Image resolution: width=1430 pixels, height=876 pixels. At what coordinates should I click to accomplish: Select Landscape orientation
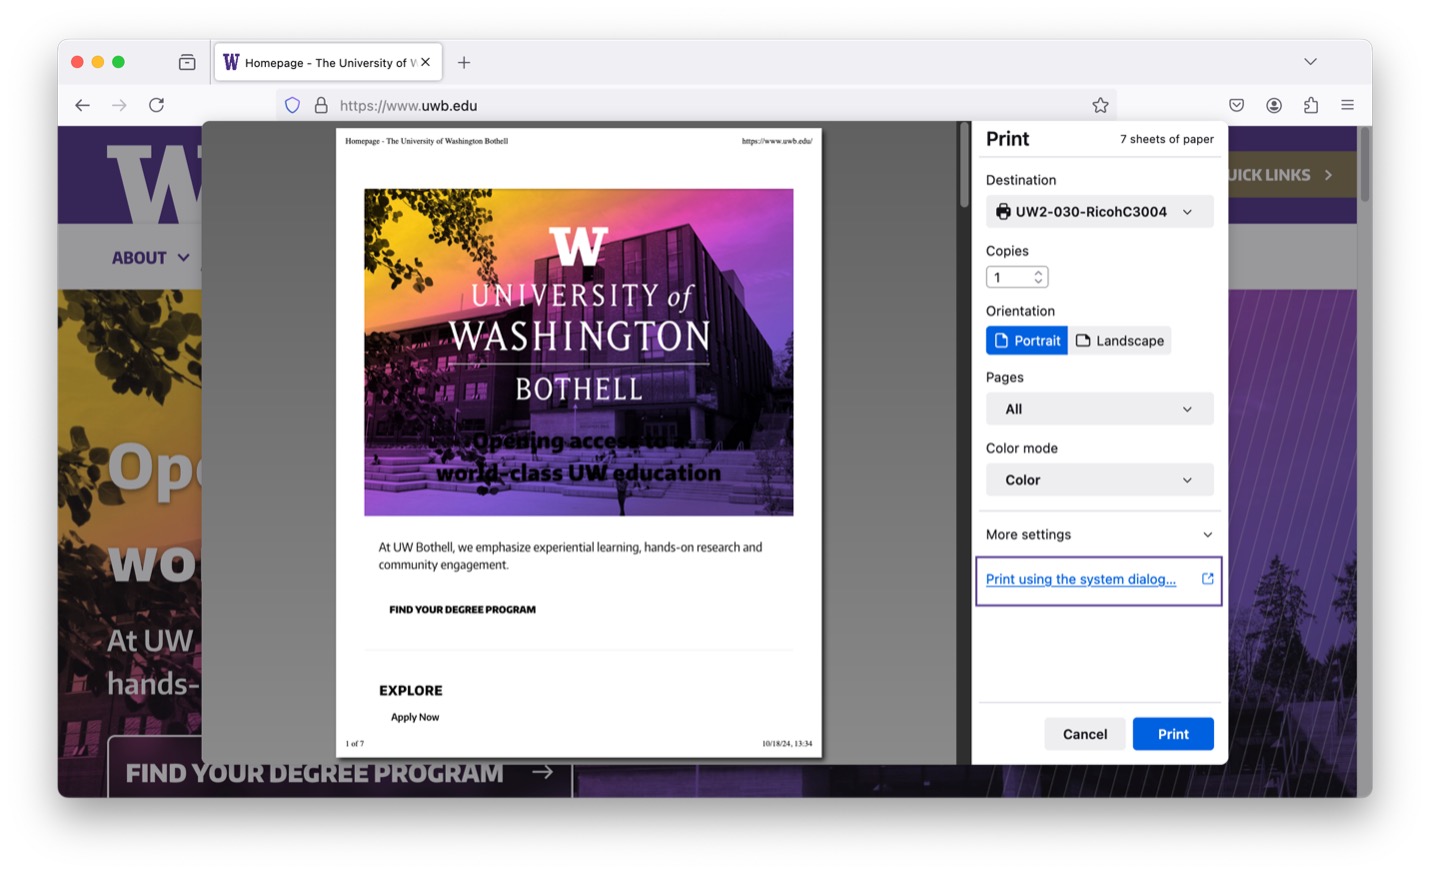[1120, 340]
